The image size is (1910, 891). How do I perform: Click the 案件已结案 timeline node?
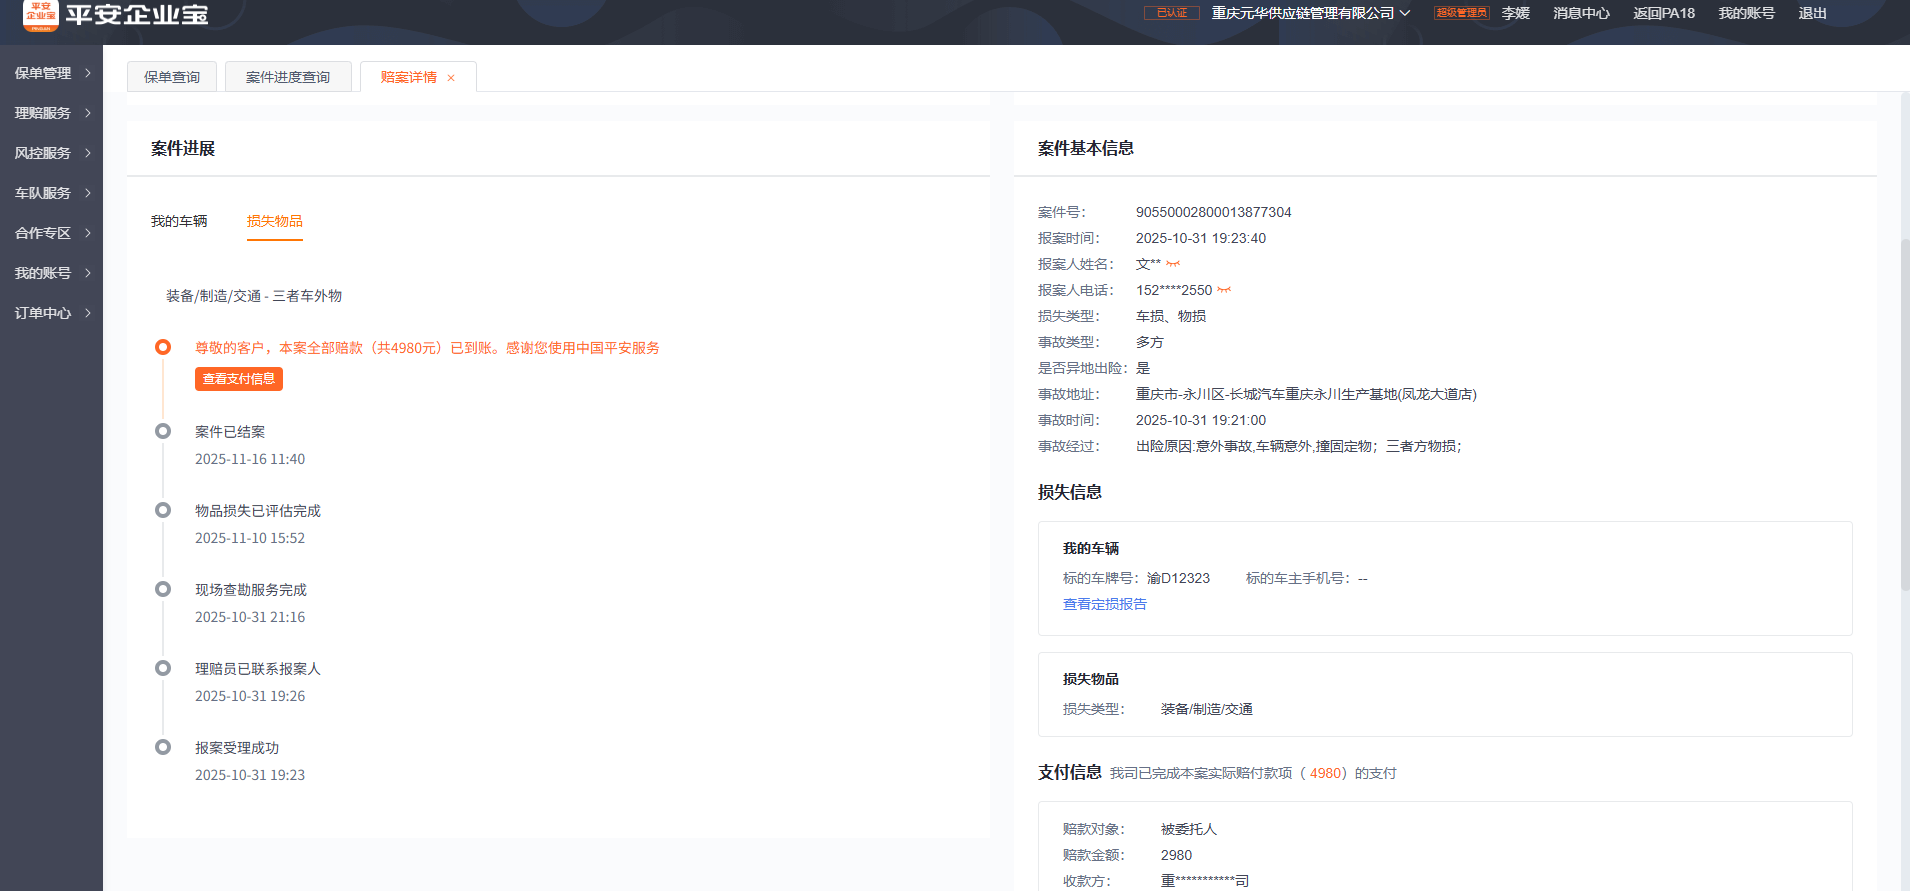(x=163, y=431)
